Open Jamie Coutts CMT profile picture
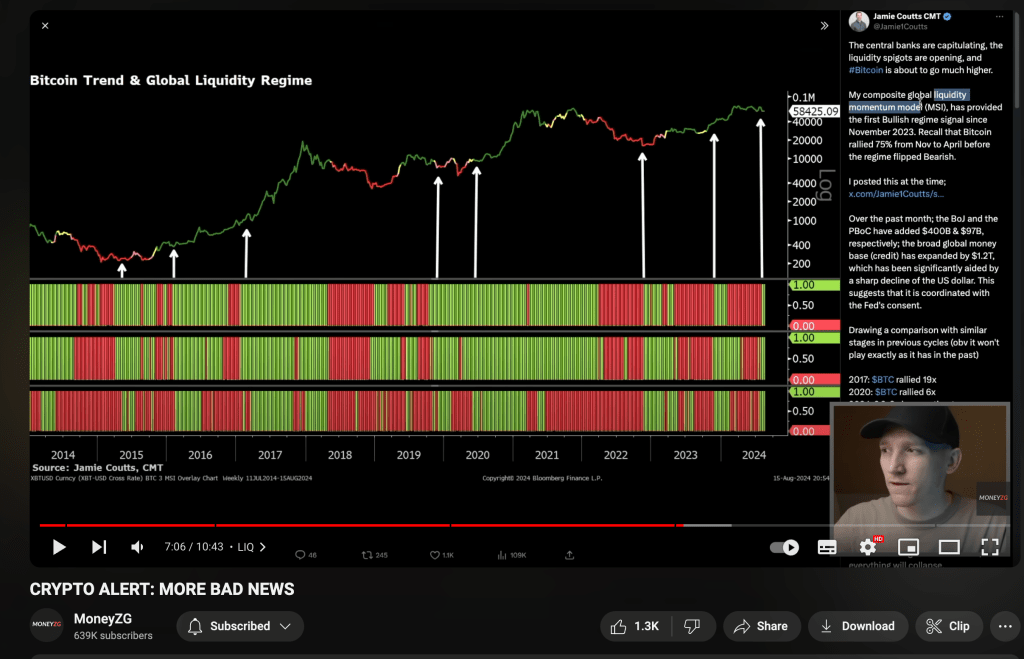Image resolution: width=1024 pixels, height=659 pixels. 858,21
